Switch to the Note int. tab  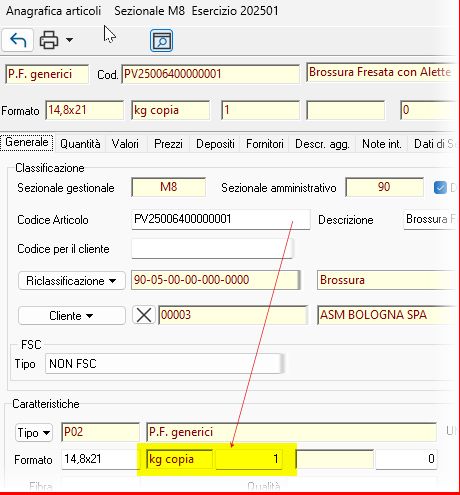click(382, 144)
